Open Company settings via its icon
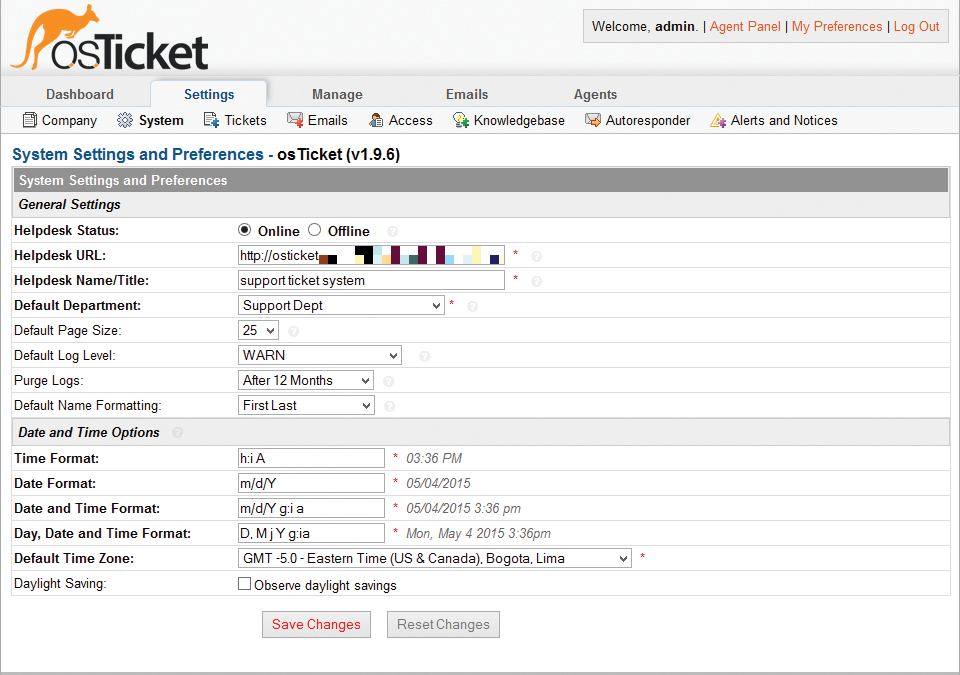The height and width of the screenshot is (675, 960). 29,121
